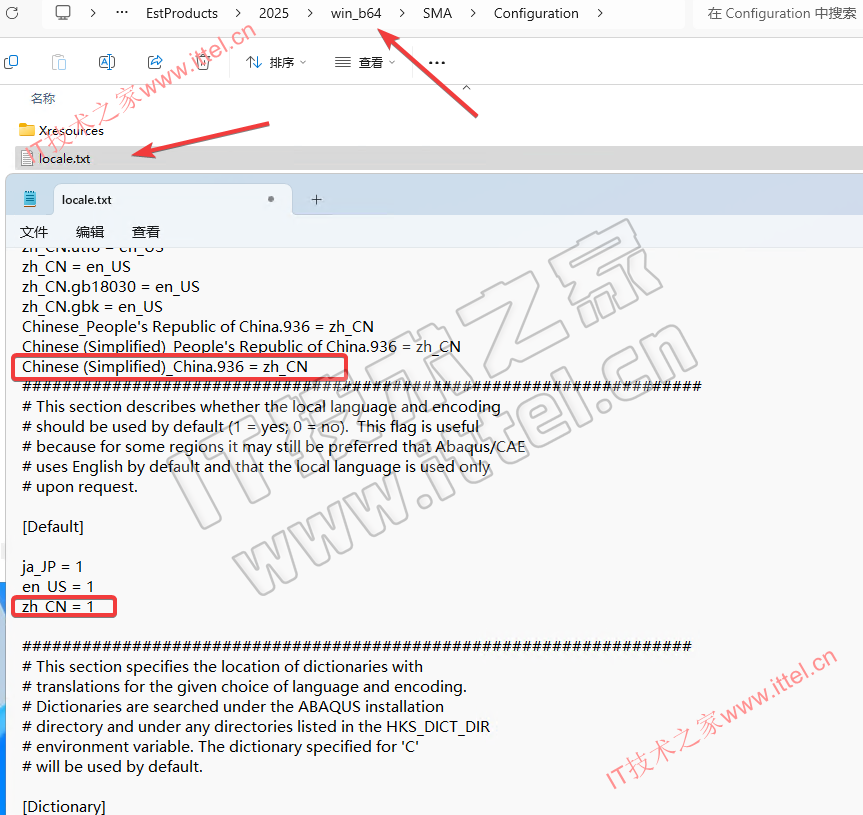This screenshot has width=863, height=815.
Task: Click the copy icon in Explorer toolbar
Action: 11,62
